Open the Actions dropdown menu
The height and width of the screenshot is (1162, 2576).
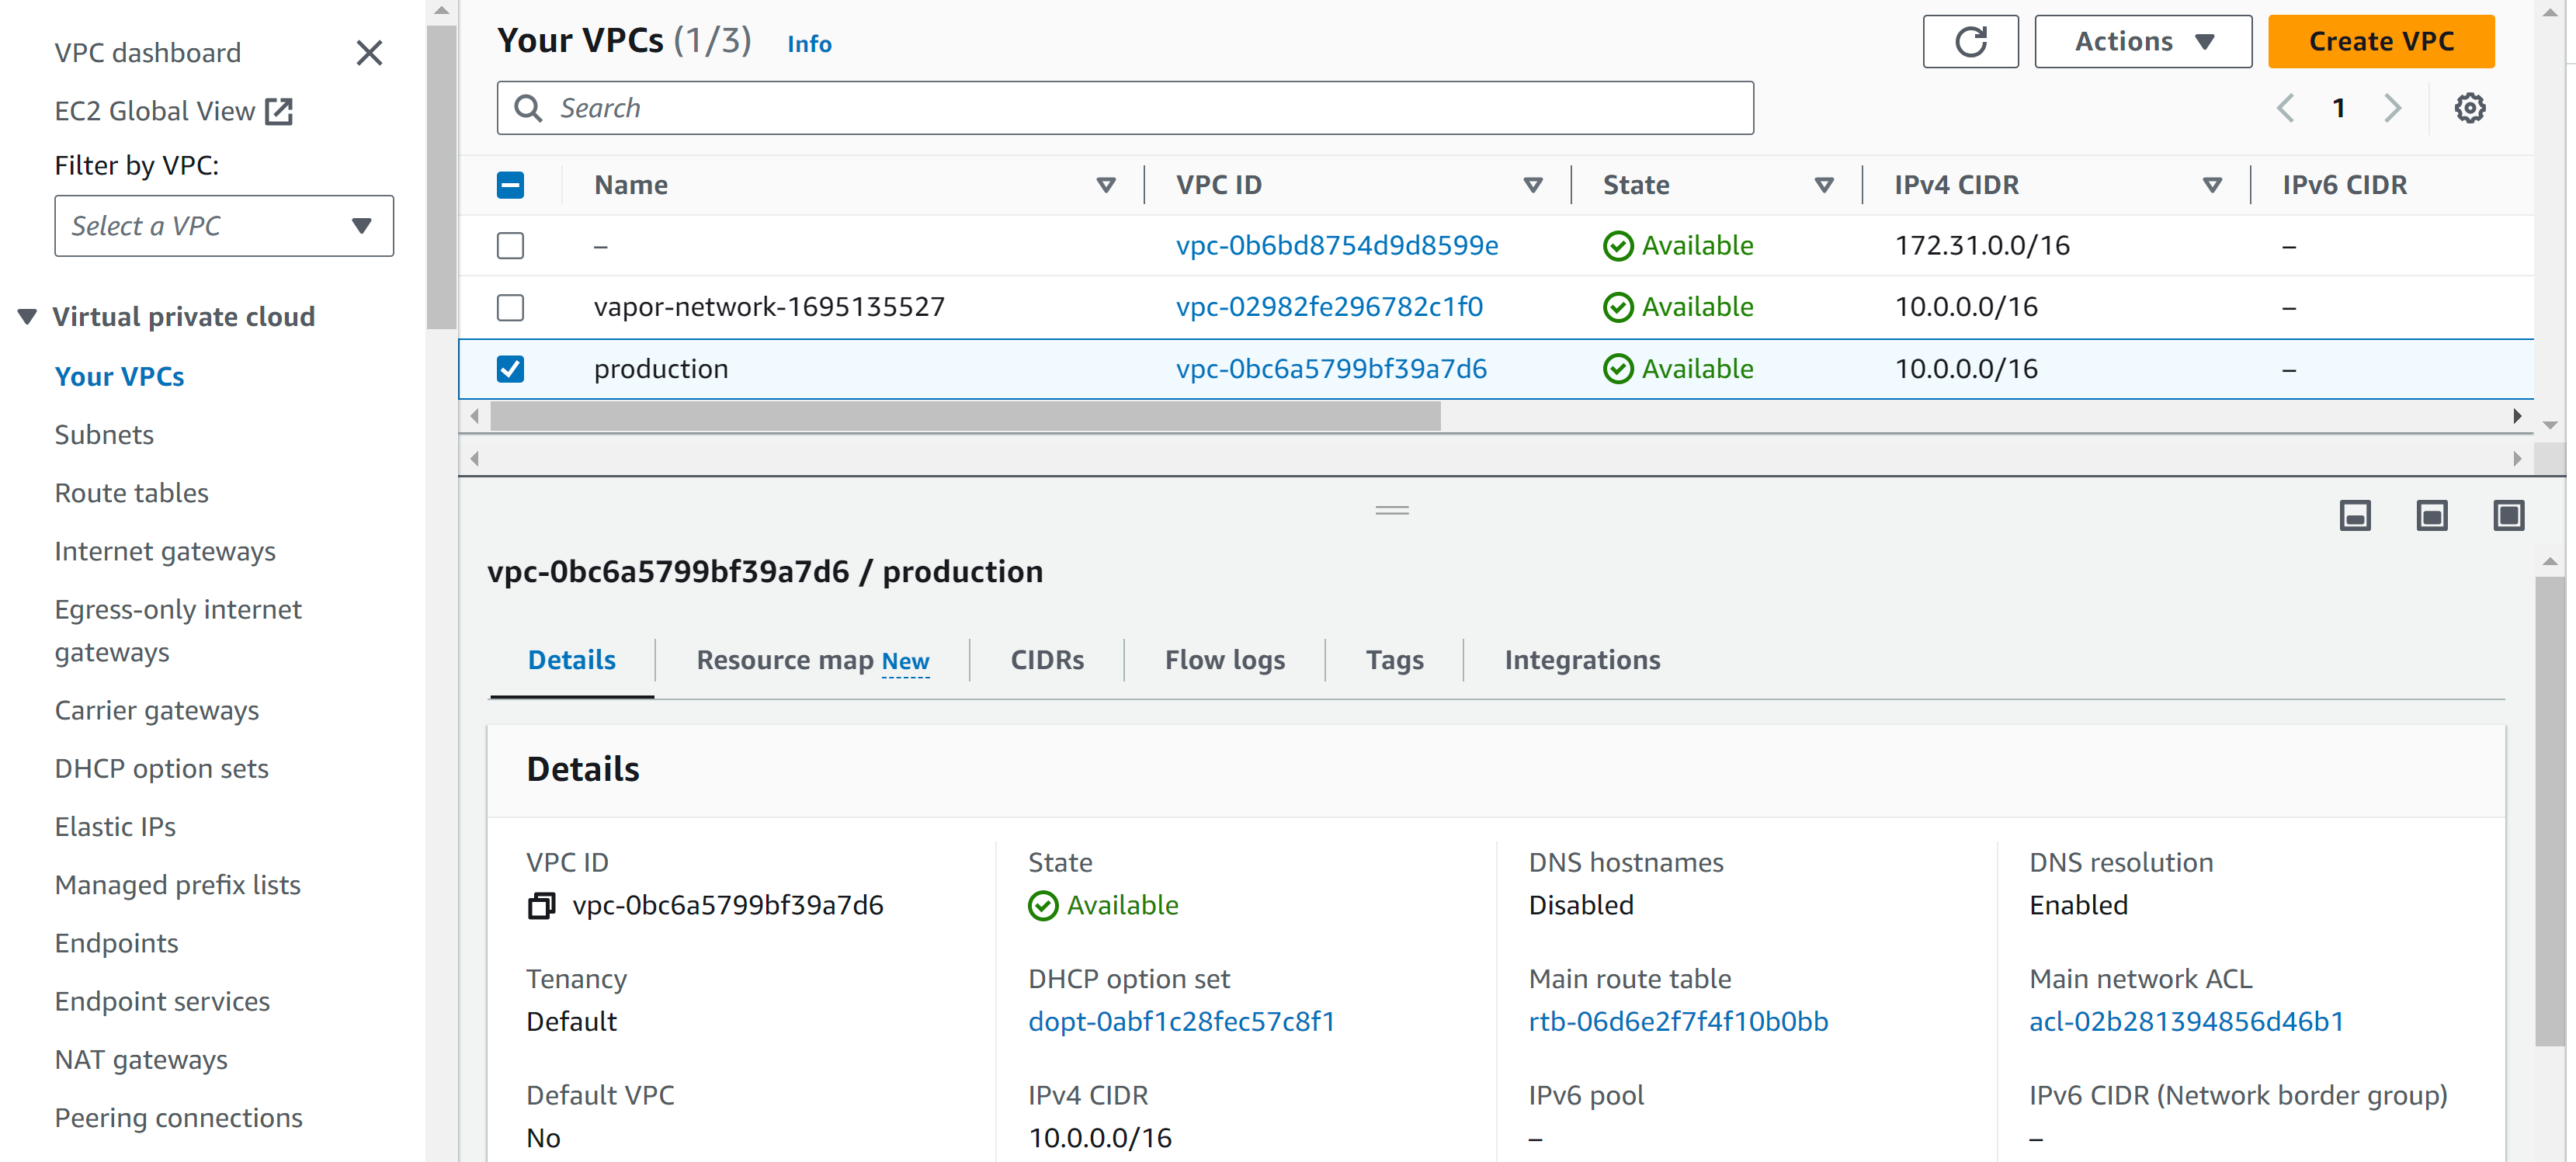(x=2143, y=42)
